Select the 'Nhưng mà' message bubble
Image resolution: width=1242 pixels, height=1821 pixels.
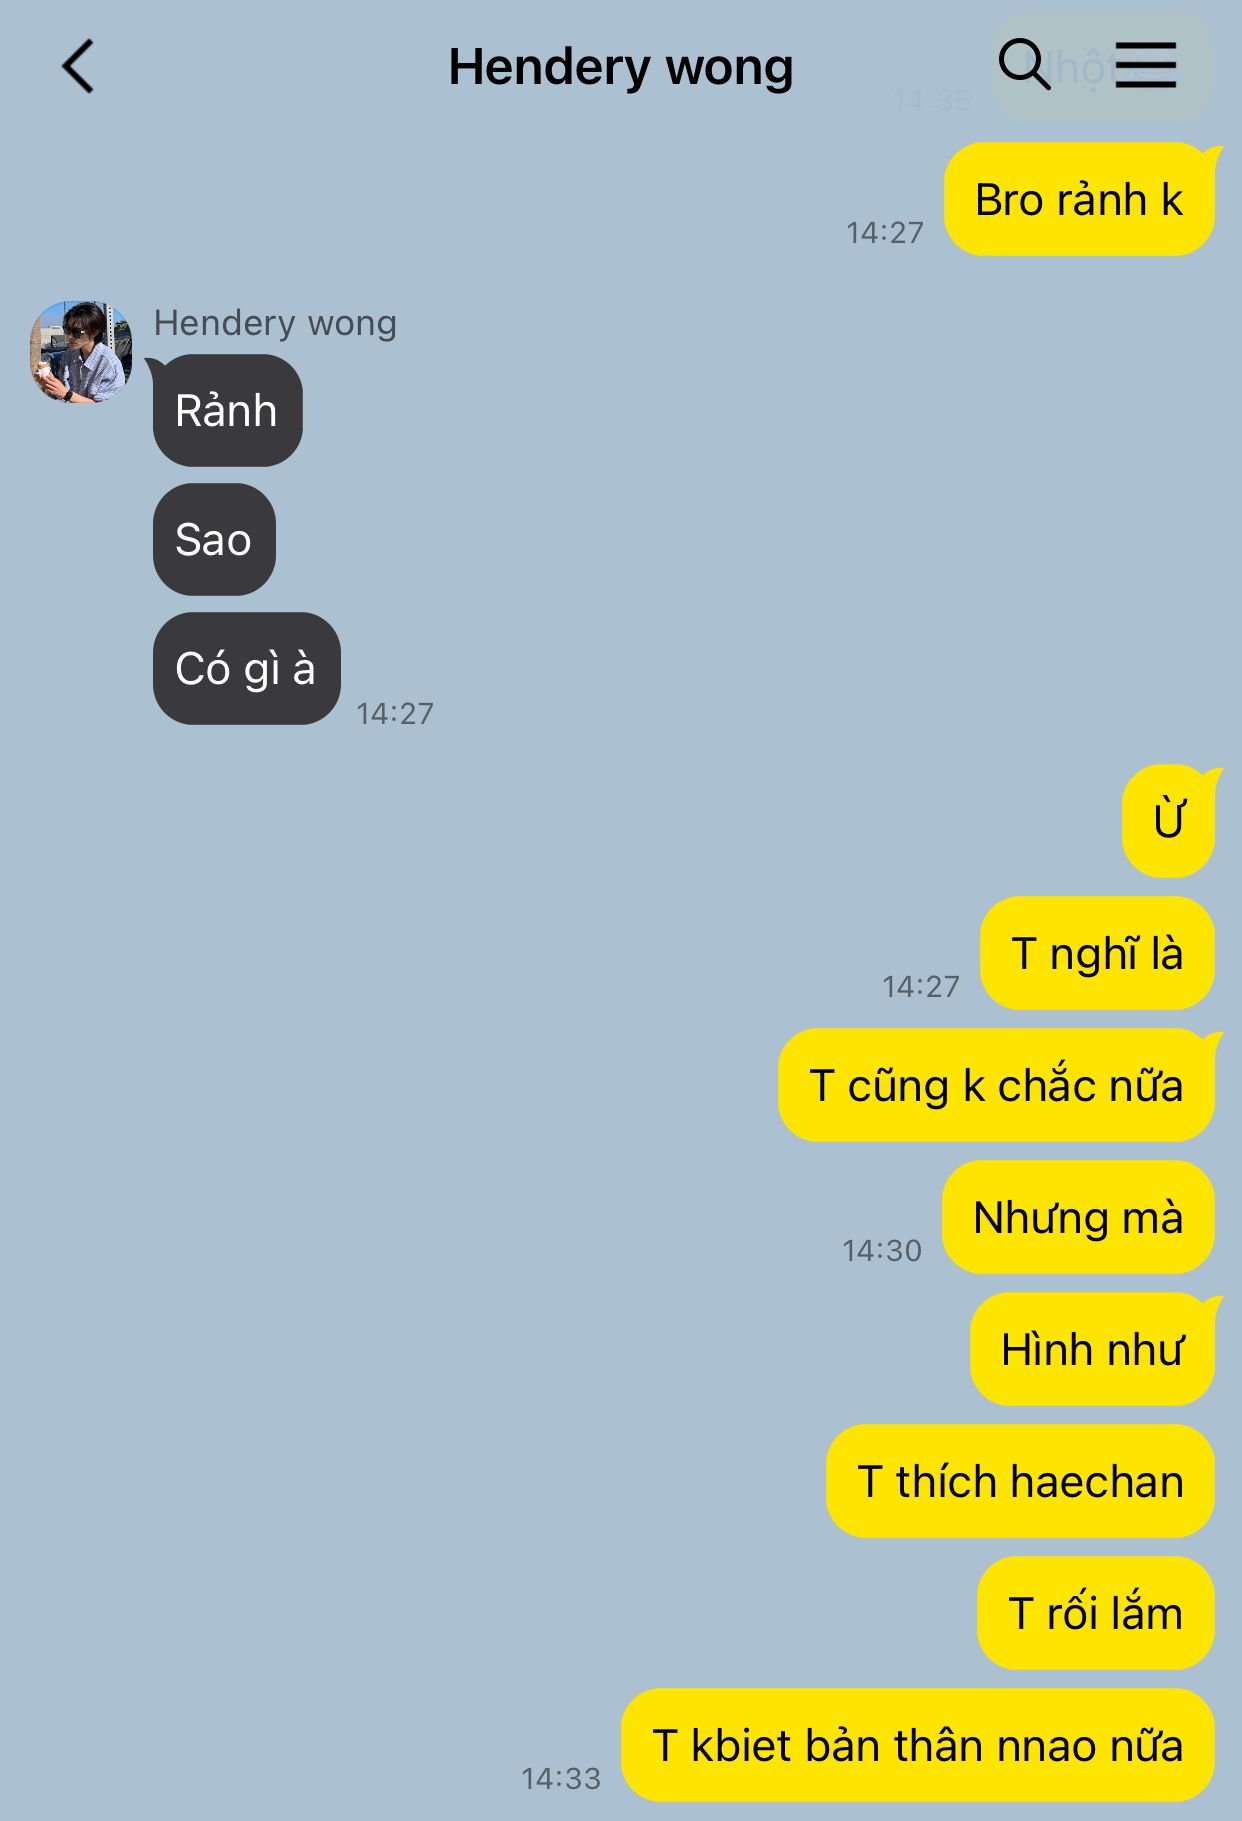click(x=1078, y=1217)
